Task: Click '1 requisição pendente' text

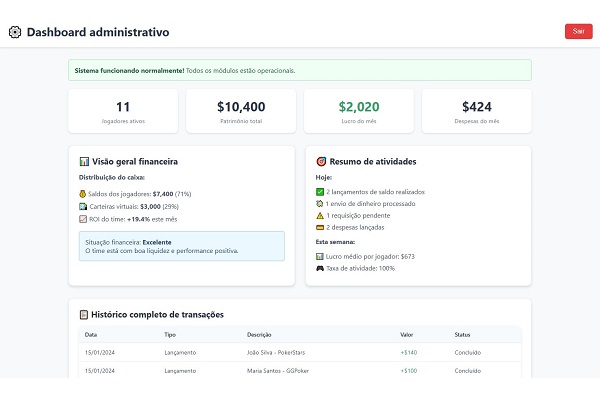Action: click(358, 216)
